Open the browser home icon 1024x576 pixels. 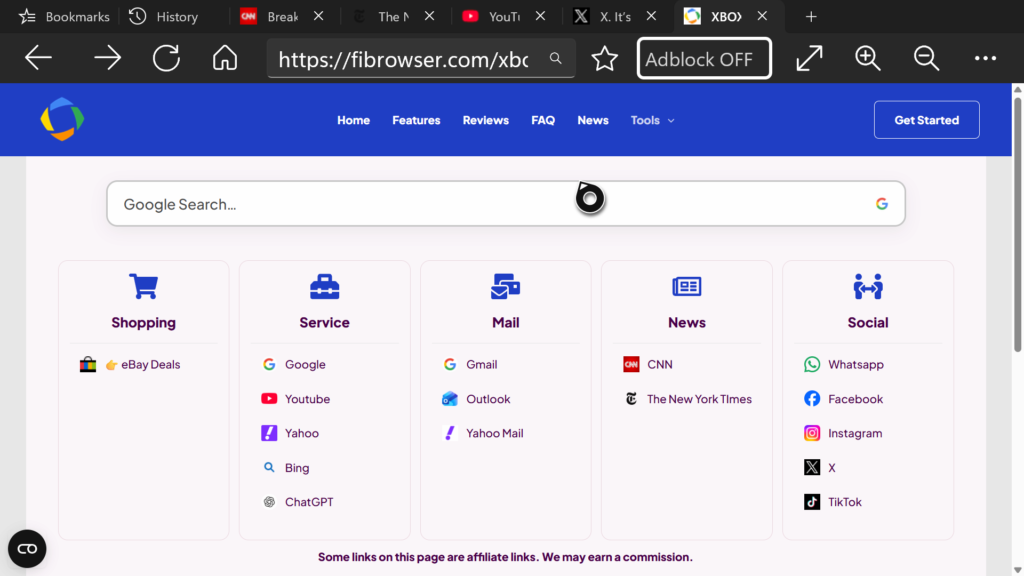click(x=225, y=58)
